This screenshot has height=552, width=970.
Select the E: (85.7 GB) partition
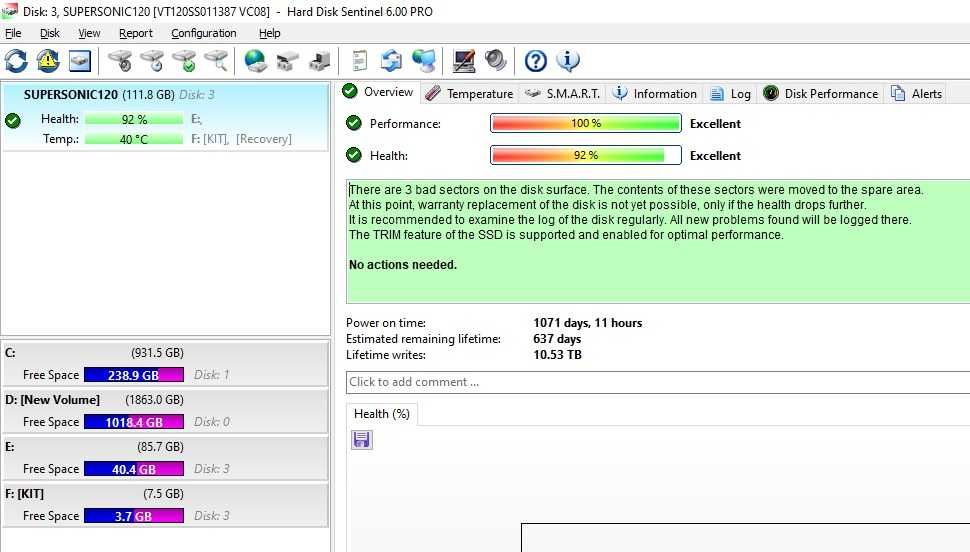point(165,458)
